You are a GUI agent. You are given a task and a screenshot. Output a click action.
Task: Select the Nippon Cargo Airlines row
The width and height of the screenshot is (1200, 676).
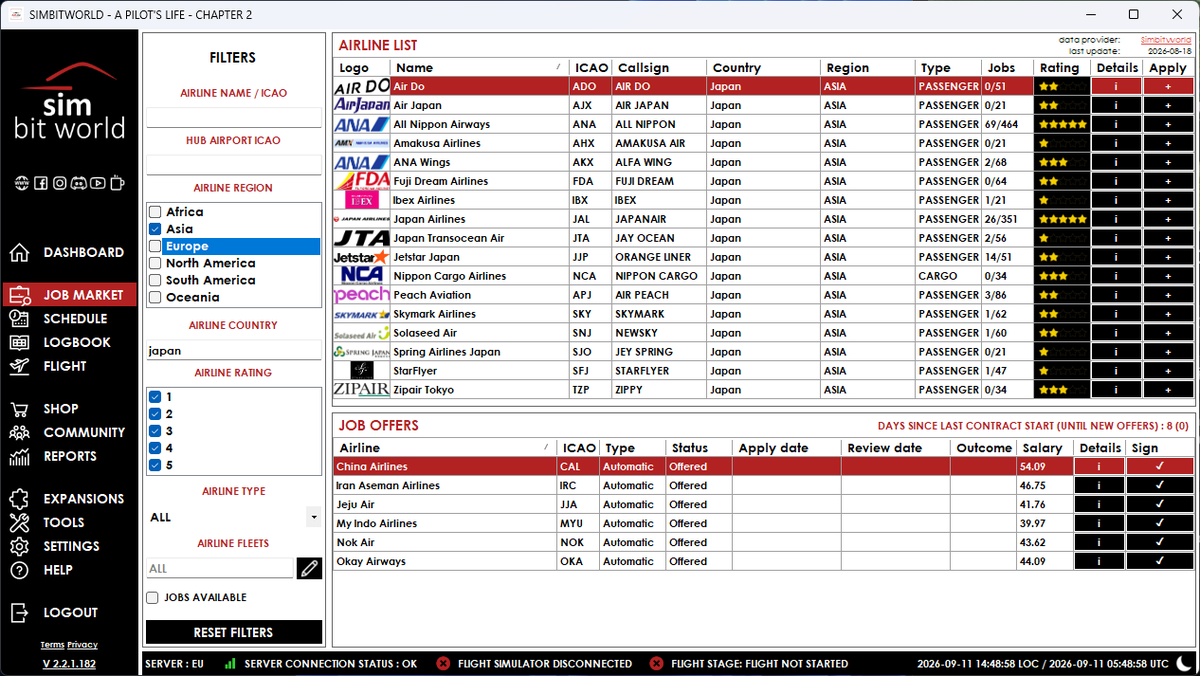coord(763,276)
